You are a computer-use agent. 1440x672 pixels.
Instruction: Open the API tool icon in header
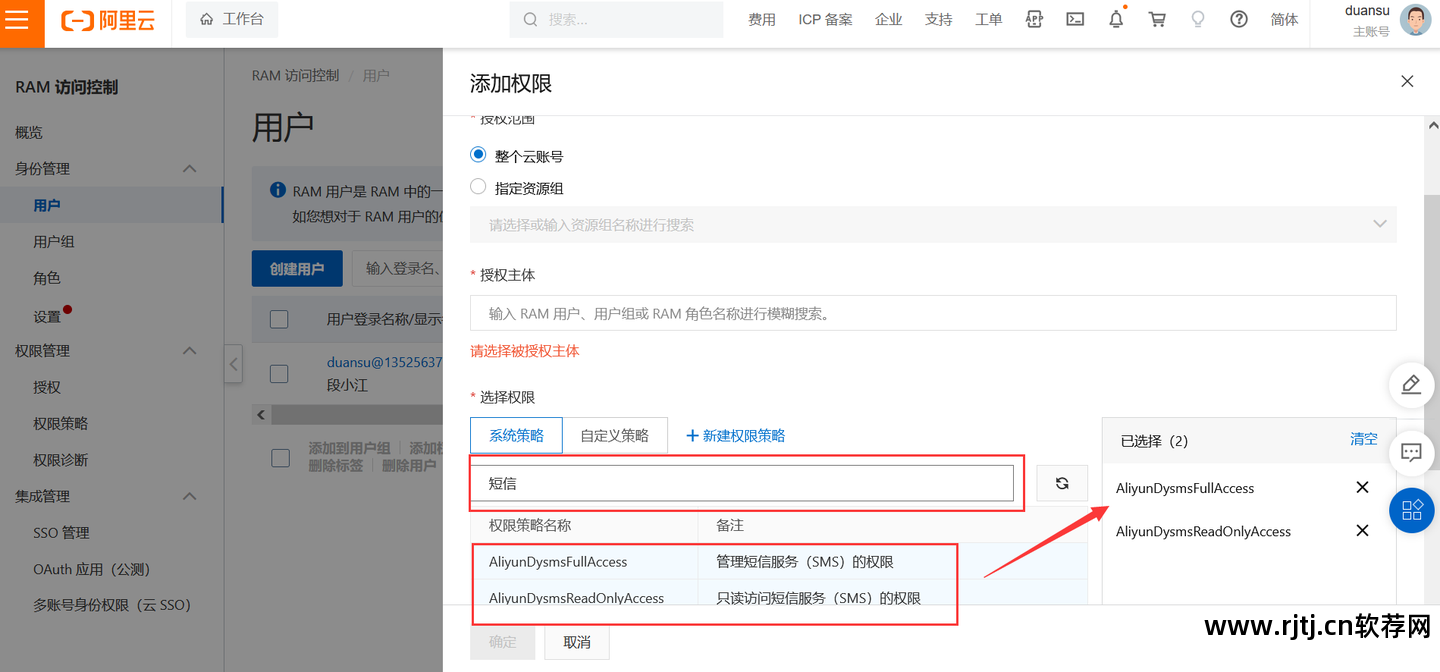[x=1035, y=19]
